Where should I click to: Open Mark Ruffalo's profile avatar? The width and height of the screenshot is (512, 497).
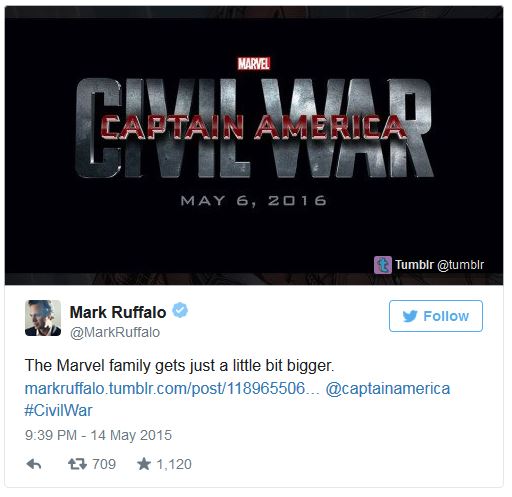click(x=43, y=318)
